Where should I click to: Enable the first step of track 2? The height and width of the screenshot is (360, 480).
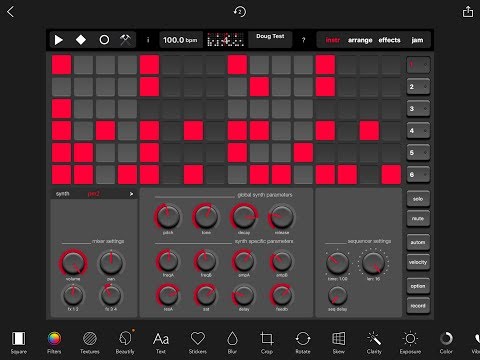click(61, 87)
